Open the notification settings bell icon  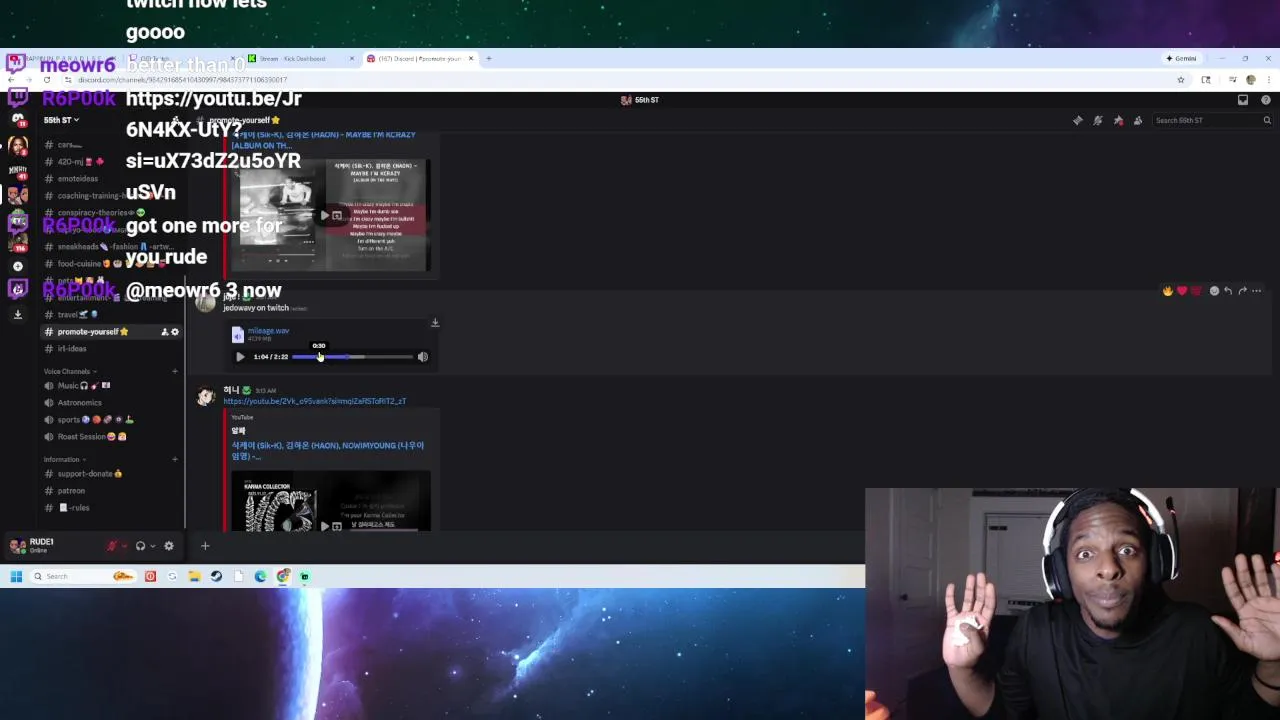pyautogui.click(x=1098, y=121)
